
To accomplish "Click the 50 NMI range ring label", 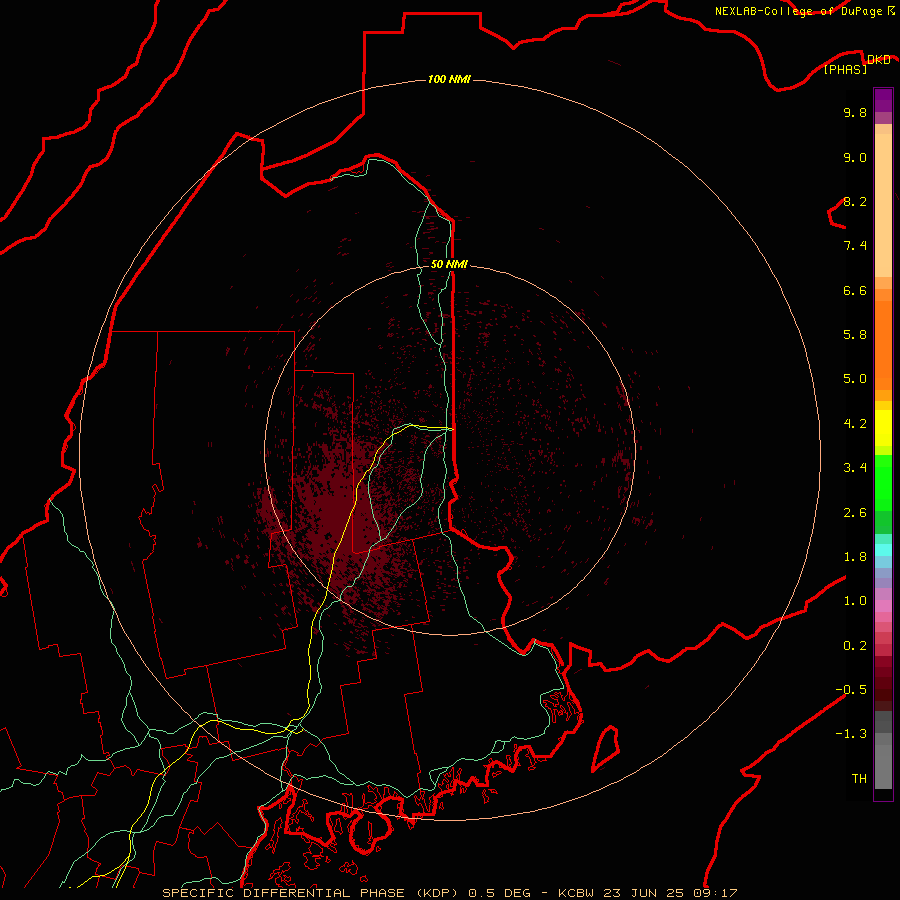I will pyautogui.click(x=449, y=264).
